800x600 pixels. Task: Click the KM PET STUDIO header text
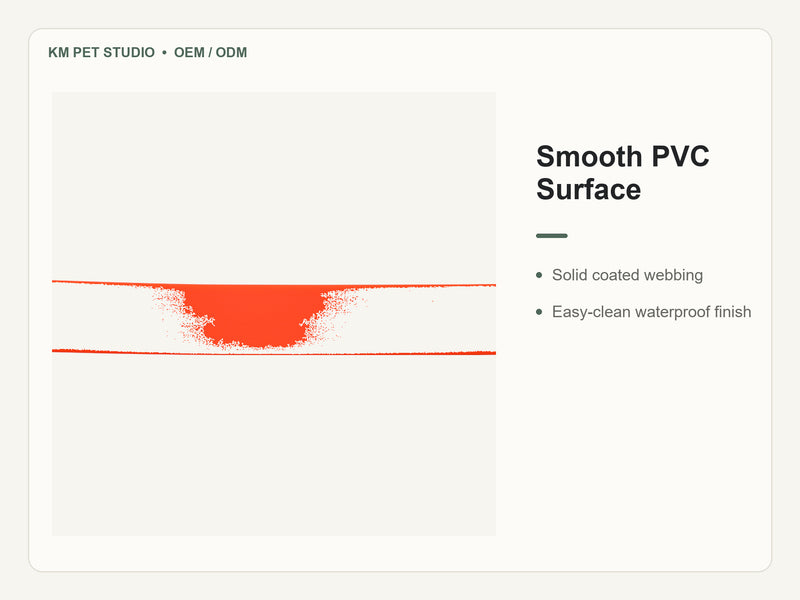[x=101, y=53]
